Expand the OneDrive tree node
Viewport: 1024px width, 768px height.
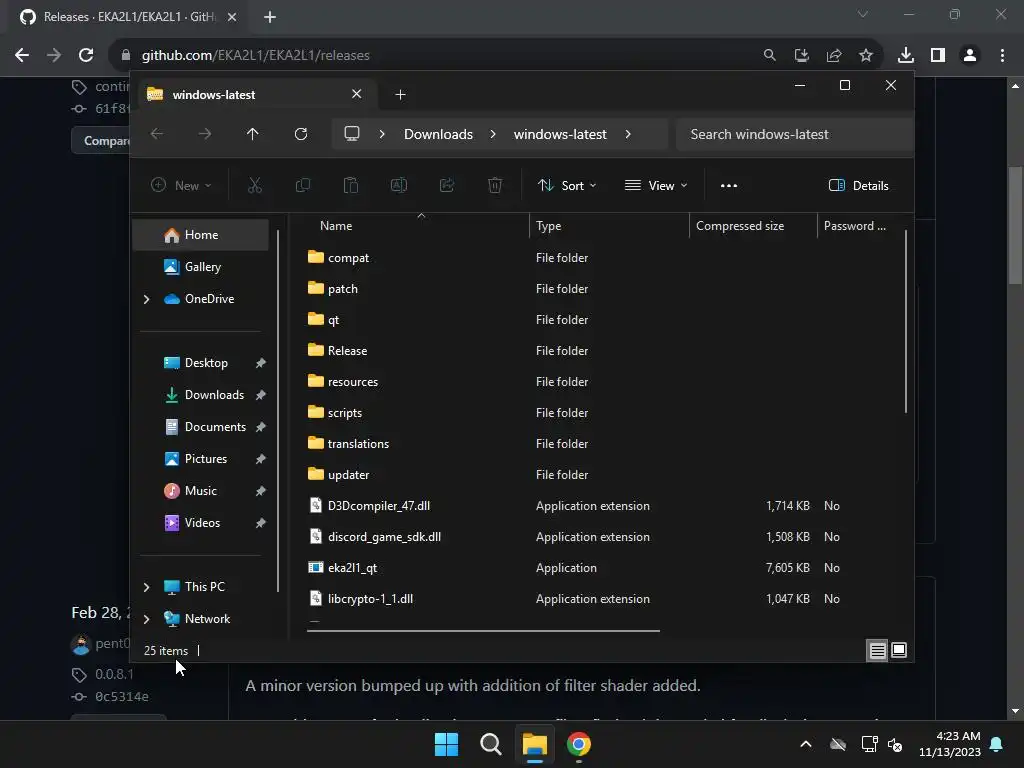coord(146,299)
